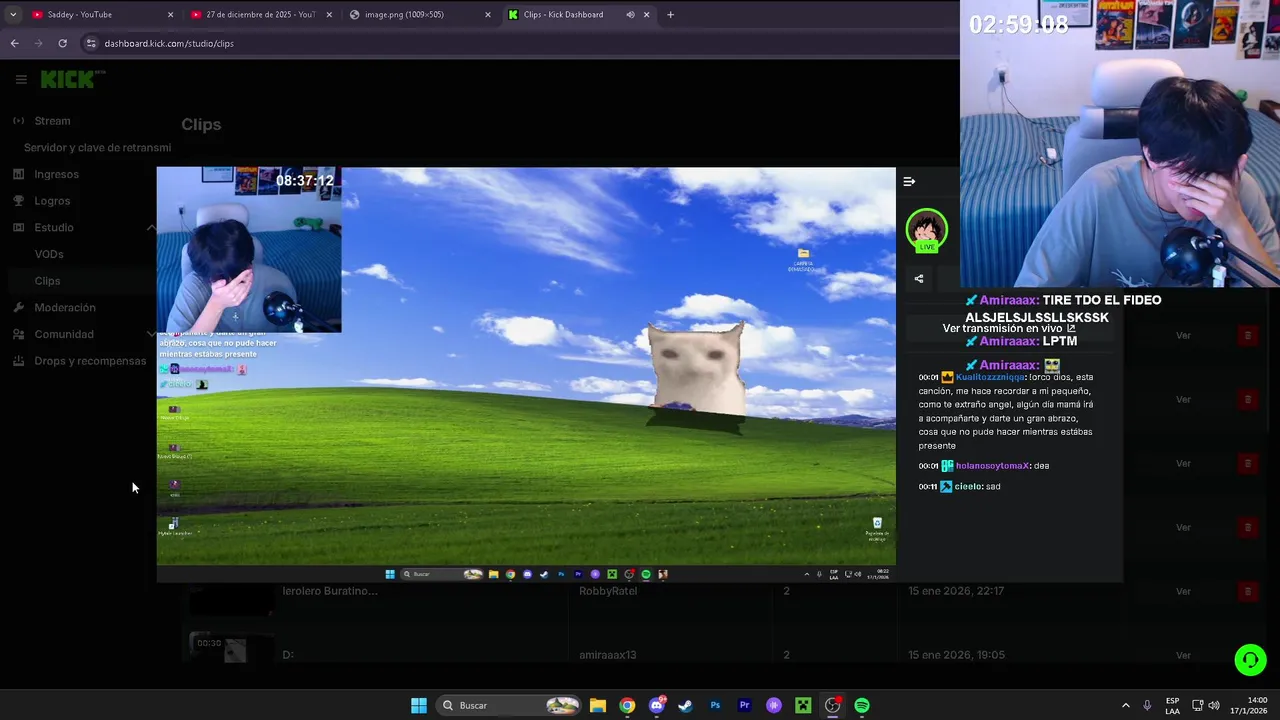Open the Windows Start menu
1280x720 pixels.
click(x=419, y=705)
